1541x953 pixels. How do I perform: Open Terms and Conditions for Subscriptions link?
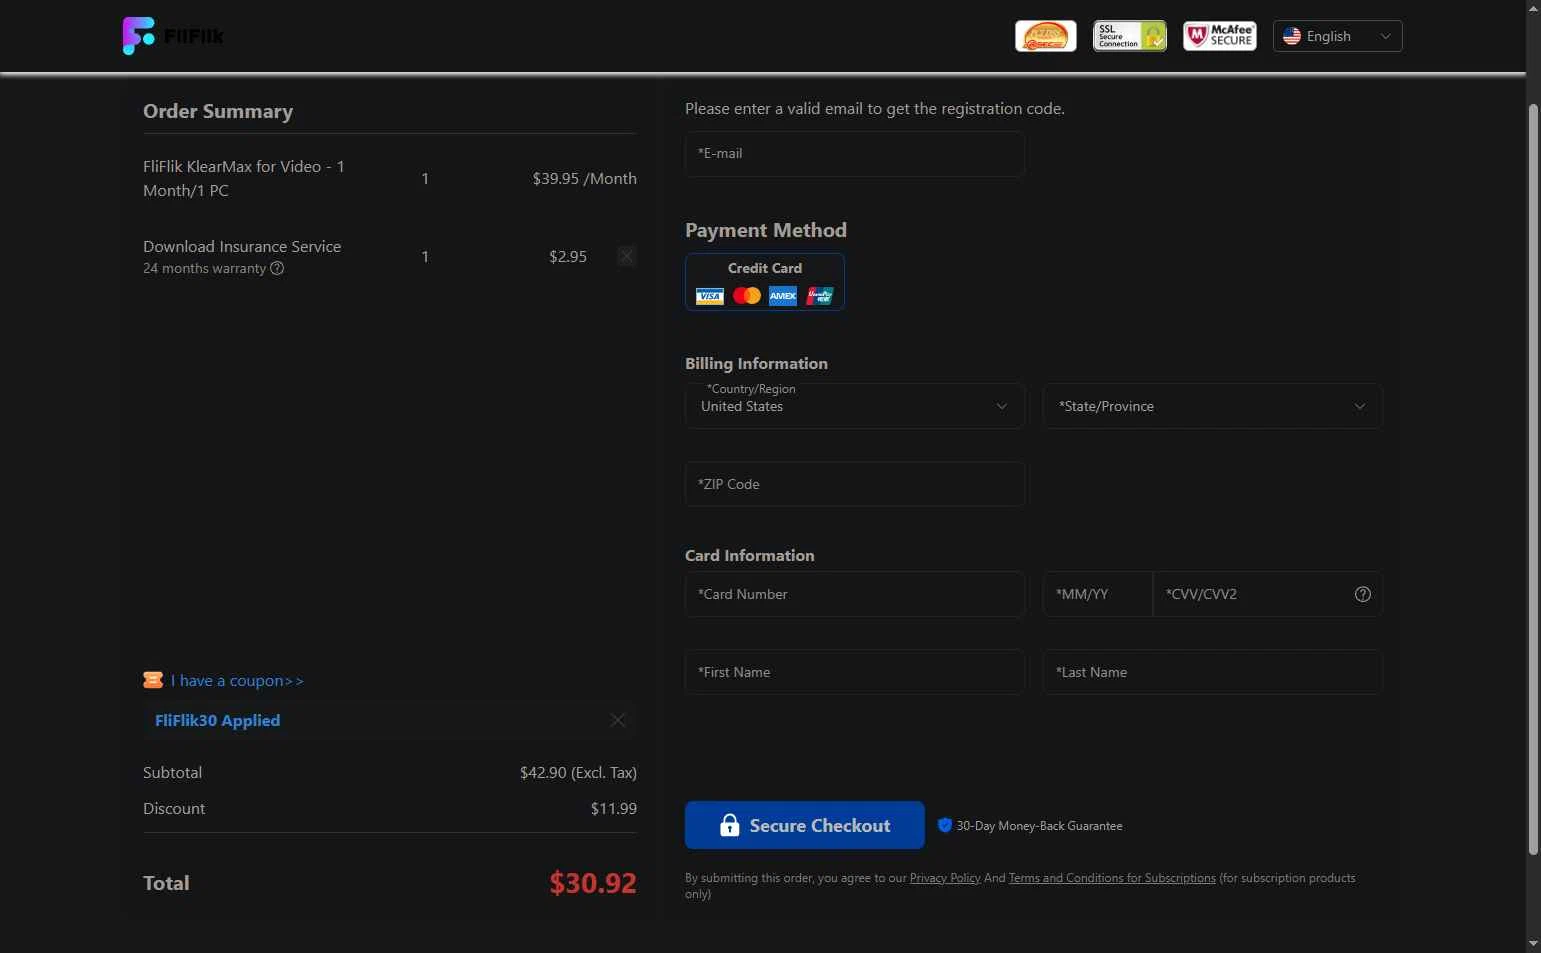click(1112, 878)
